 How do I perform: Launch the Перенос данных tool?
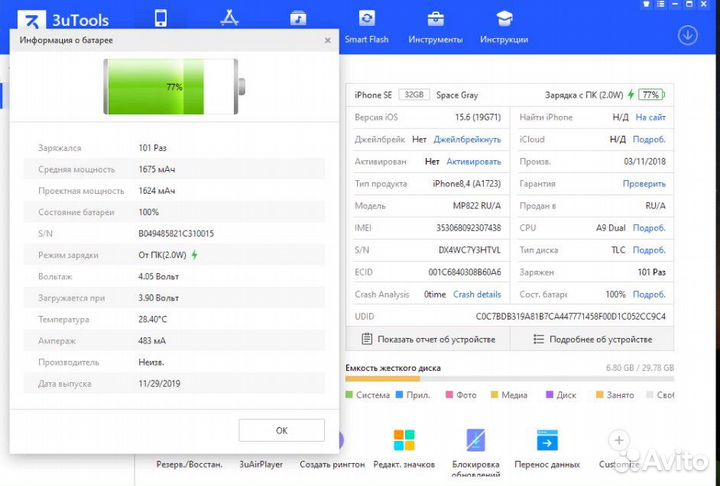coord(547,450)
